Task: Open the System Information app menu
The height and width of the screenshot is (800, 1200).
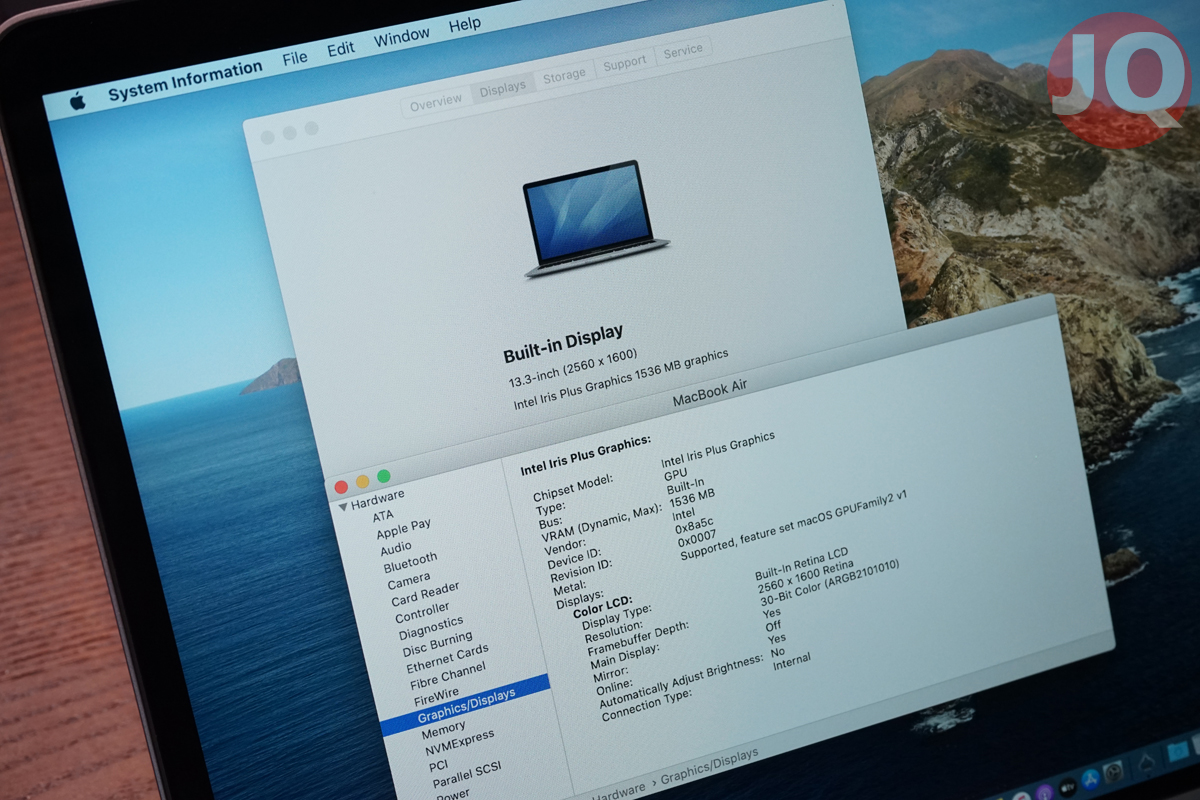Action: [185, 81]
